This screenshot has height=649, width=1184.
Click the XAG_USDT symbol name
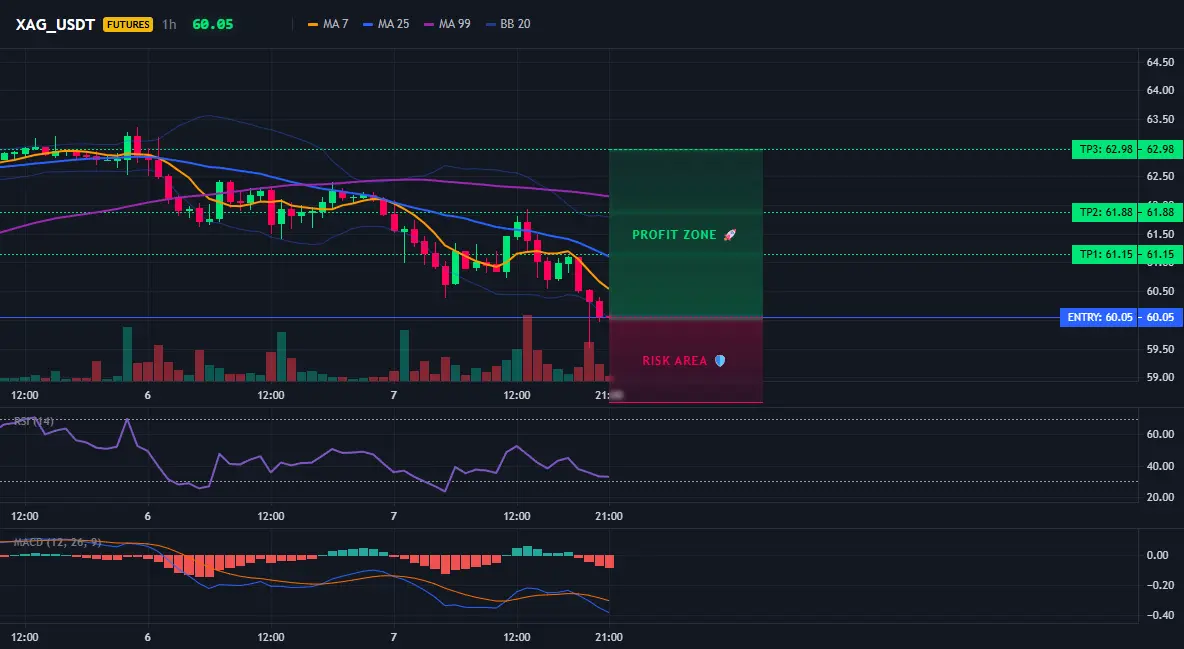coord(55,24)
